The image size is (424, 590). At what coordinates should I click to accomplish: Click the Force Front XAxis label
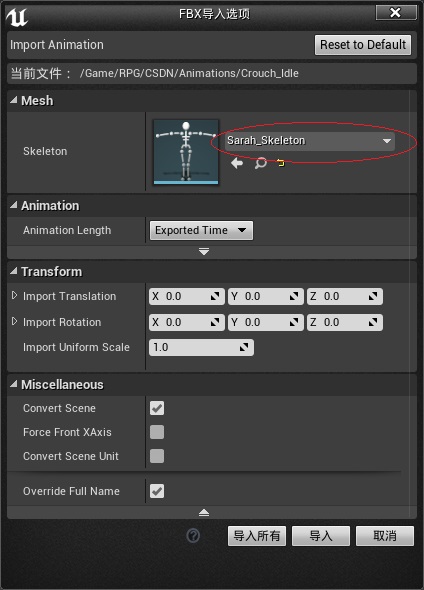point(67,432)
